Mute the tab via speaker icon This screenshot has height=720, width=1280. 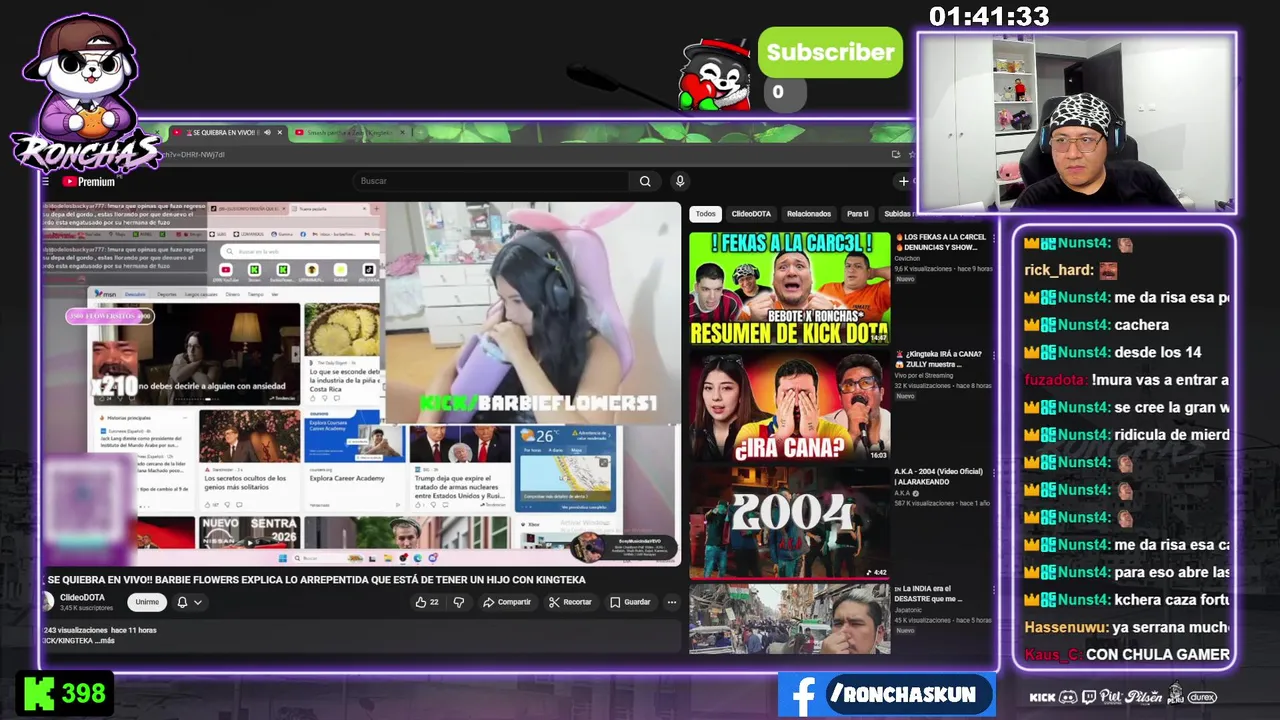tap(267, 132)
